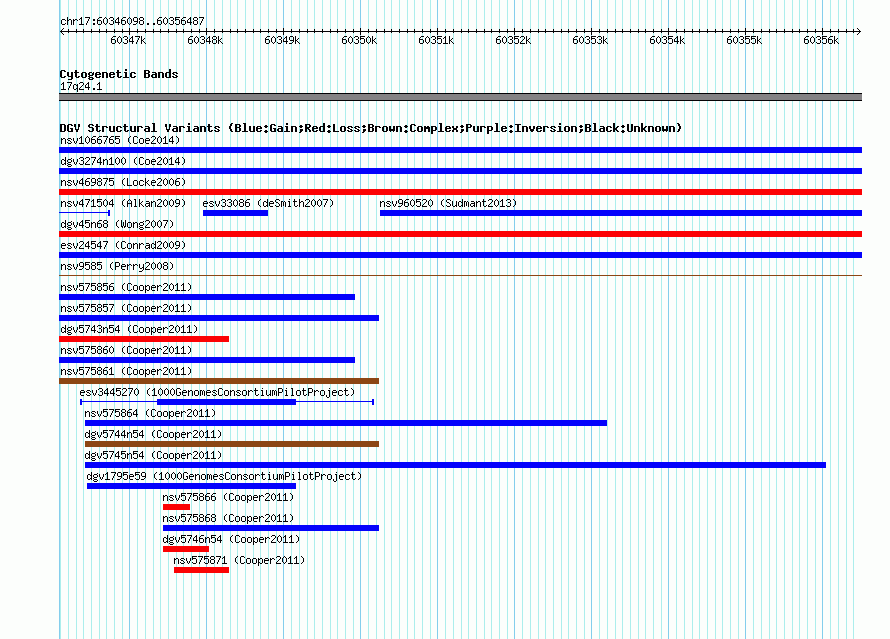Click the blue nsv575868 bar
Screen dimensions: 890x639
pos(271,528)
